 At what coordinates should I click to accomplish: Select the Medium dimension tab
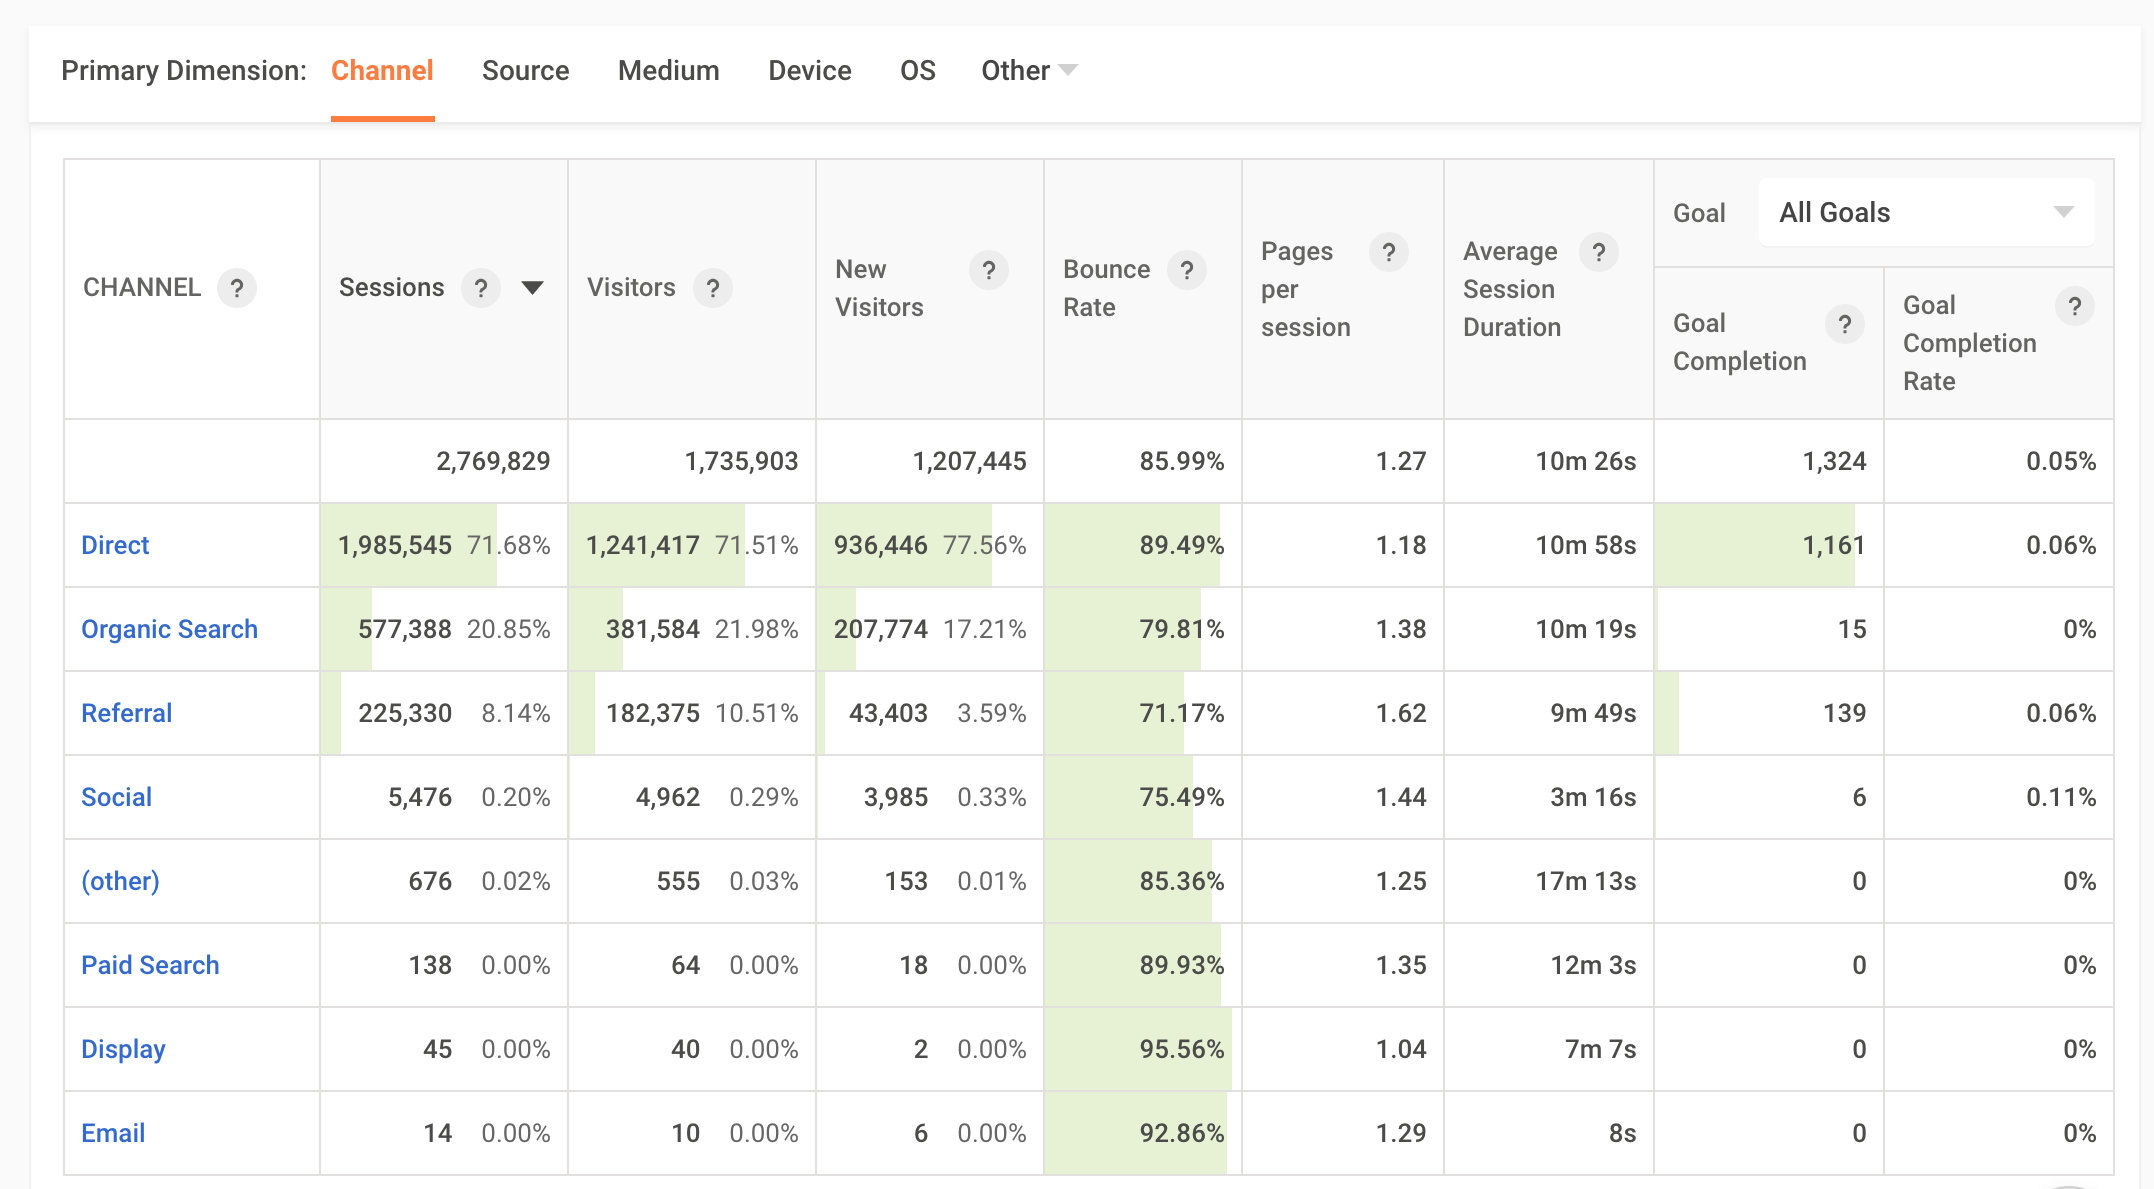[668, 70]
